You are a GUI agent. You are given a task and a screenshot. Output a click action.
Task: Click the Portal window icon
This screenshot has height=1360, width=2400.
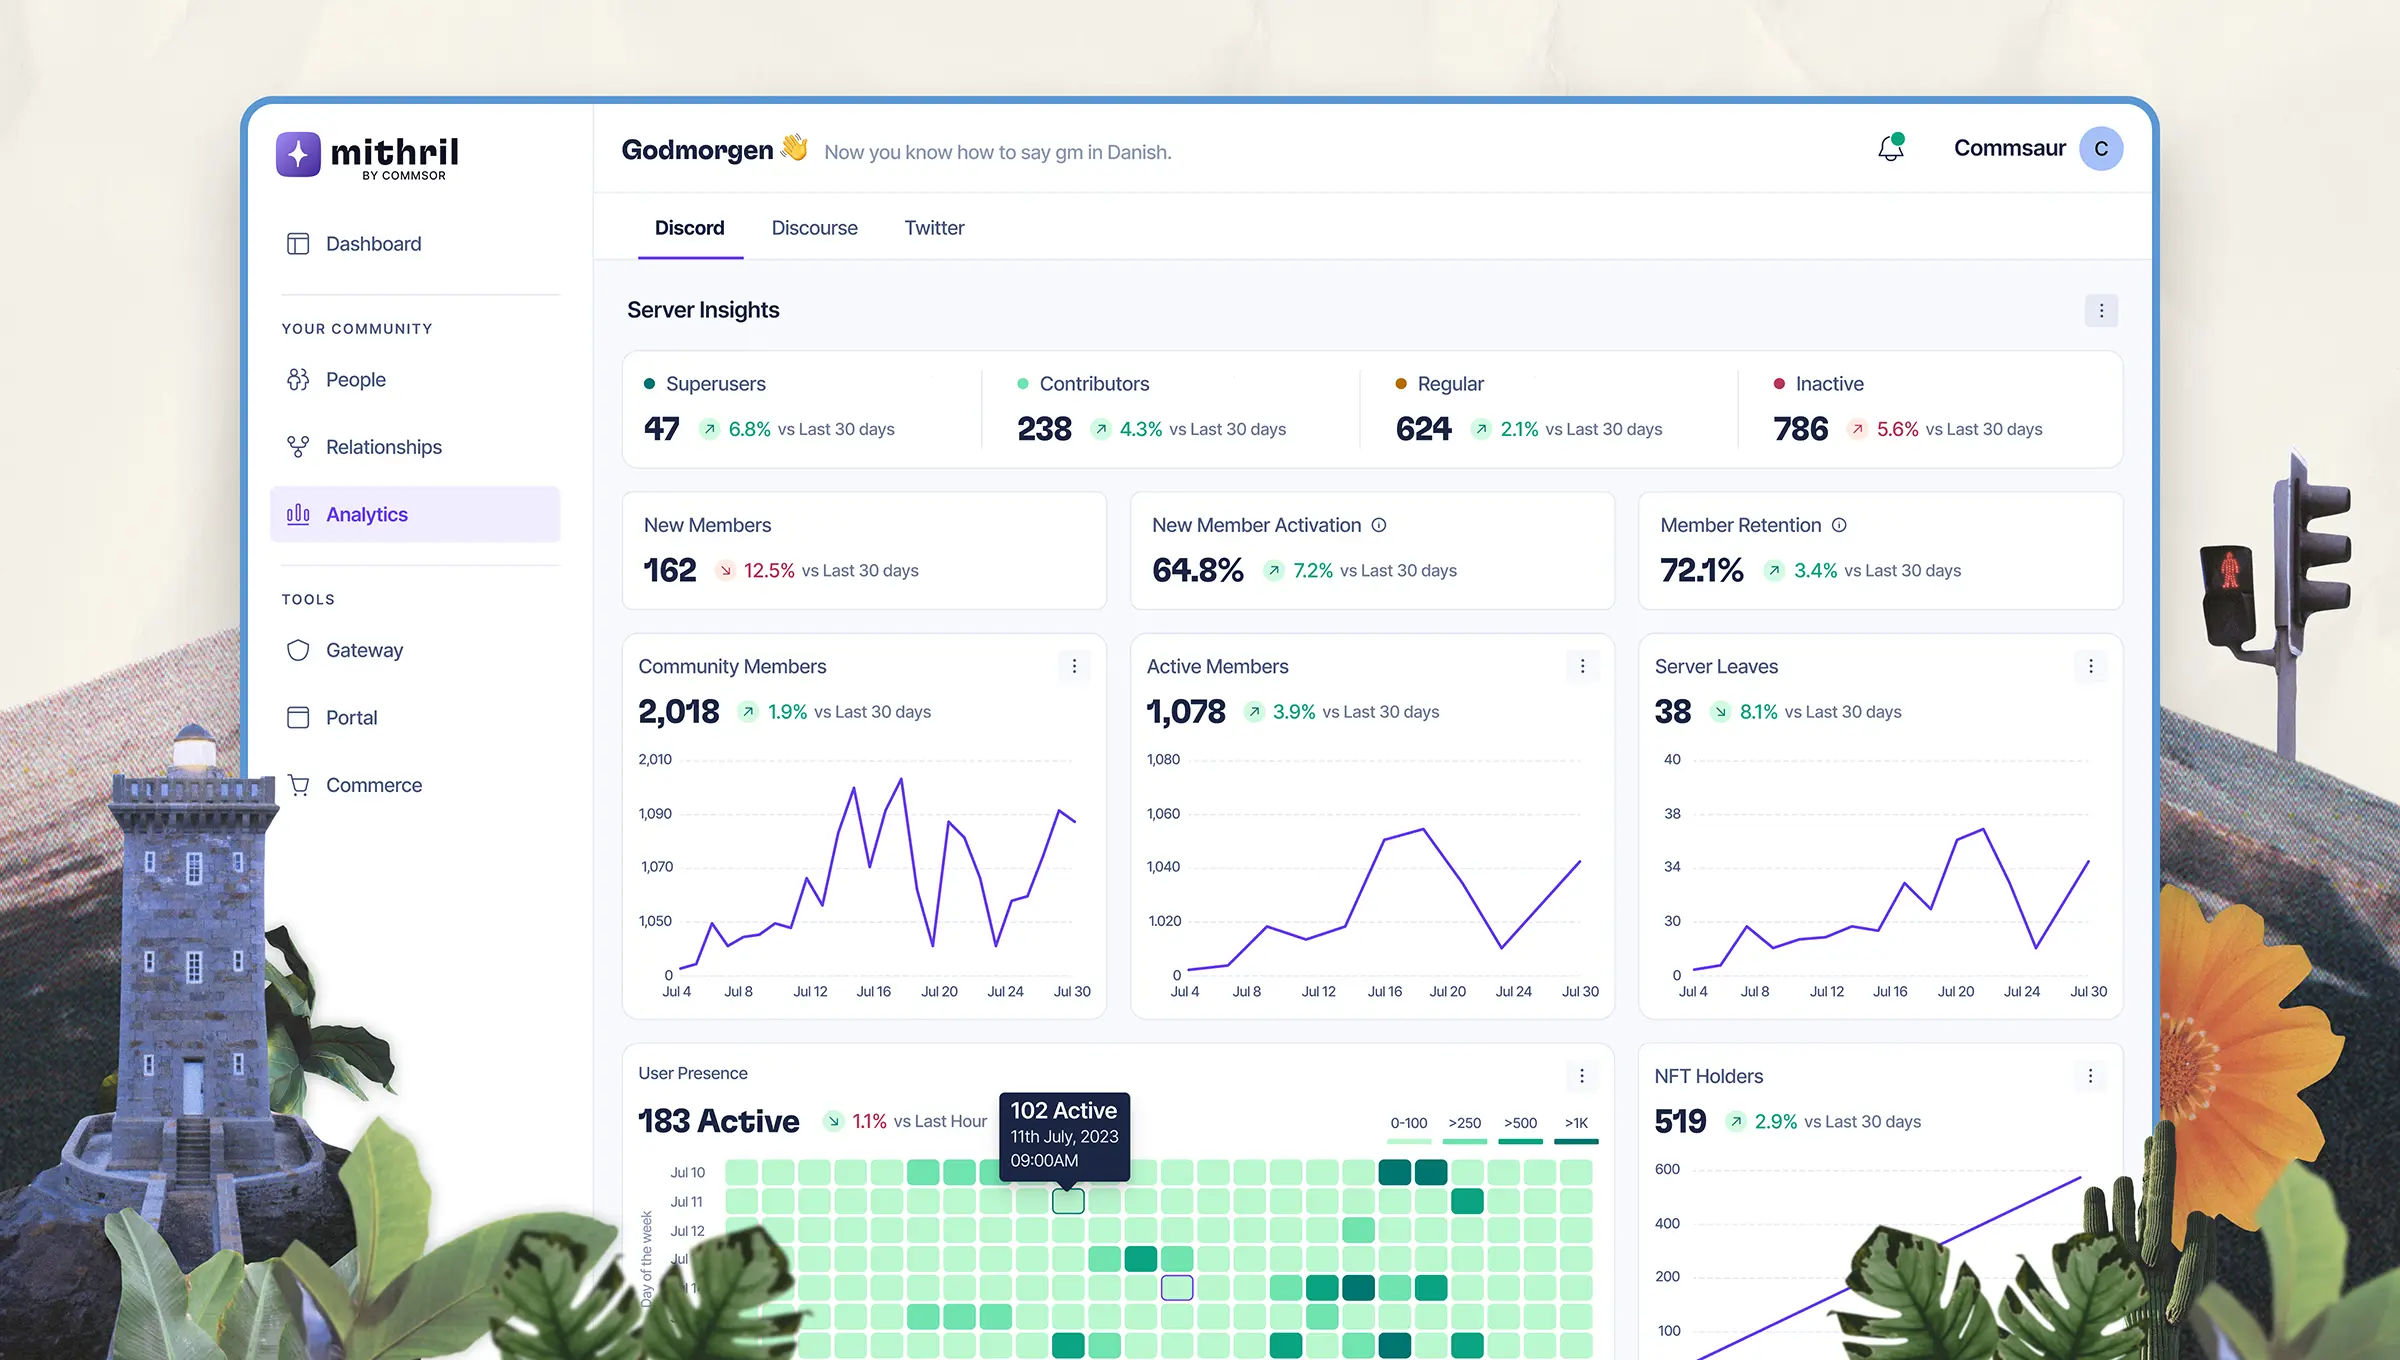tap(298, 718)
